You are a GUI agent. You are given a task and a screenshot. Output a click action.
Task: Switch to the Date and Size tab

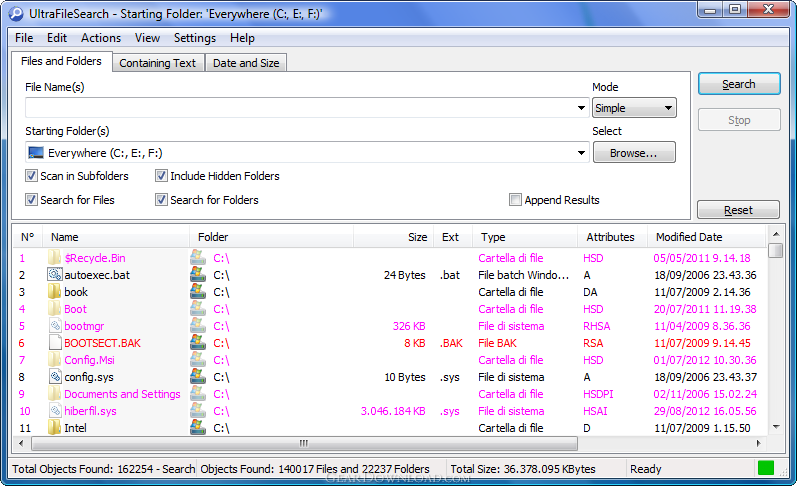coord(246,63)
